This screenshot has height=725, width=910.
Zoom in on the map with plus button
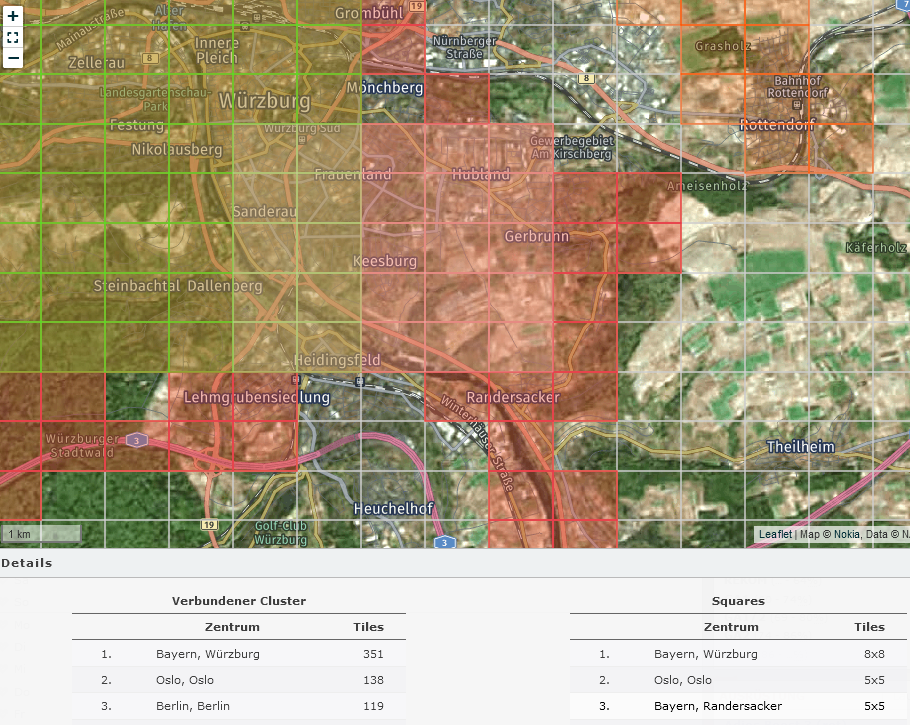[x=13, y=17]
